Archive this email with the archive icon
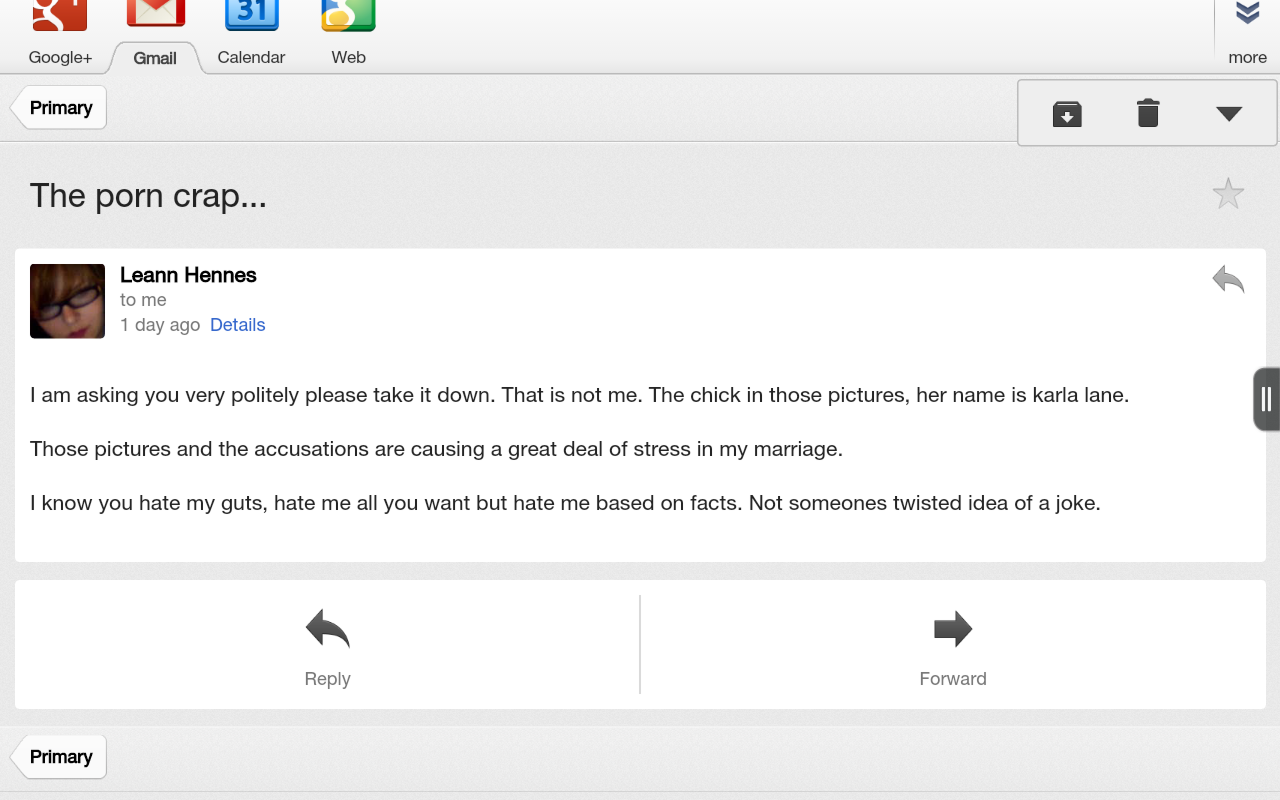The image size is (1280, 800). pos(1067,114)
